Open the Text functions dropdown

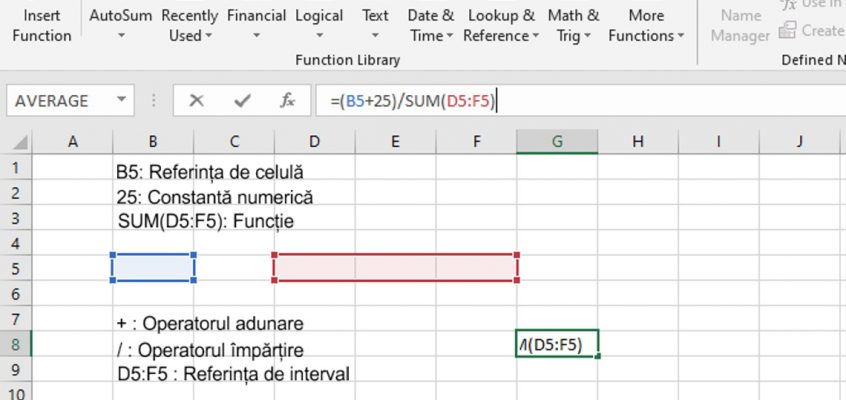tap(375, 26)
